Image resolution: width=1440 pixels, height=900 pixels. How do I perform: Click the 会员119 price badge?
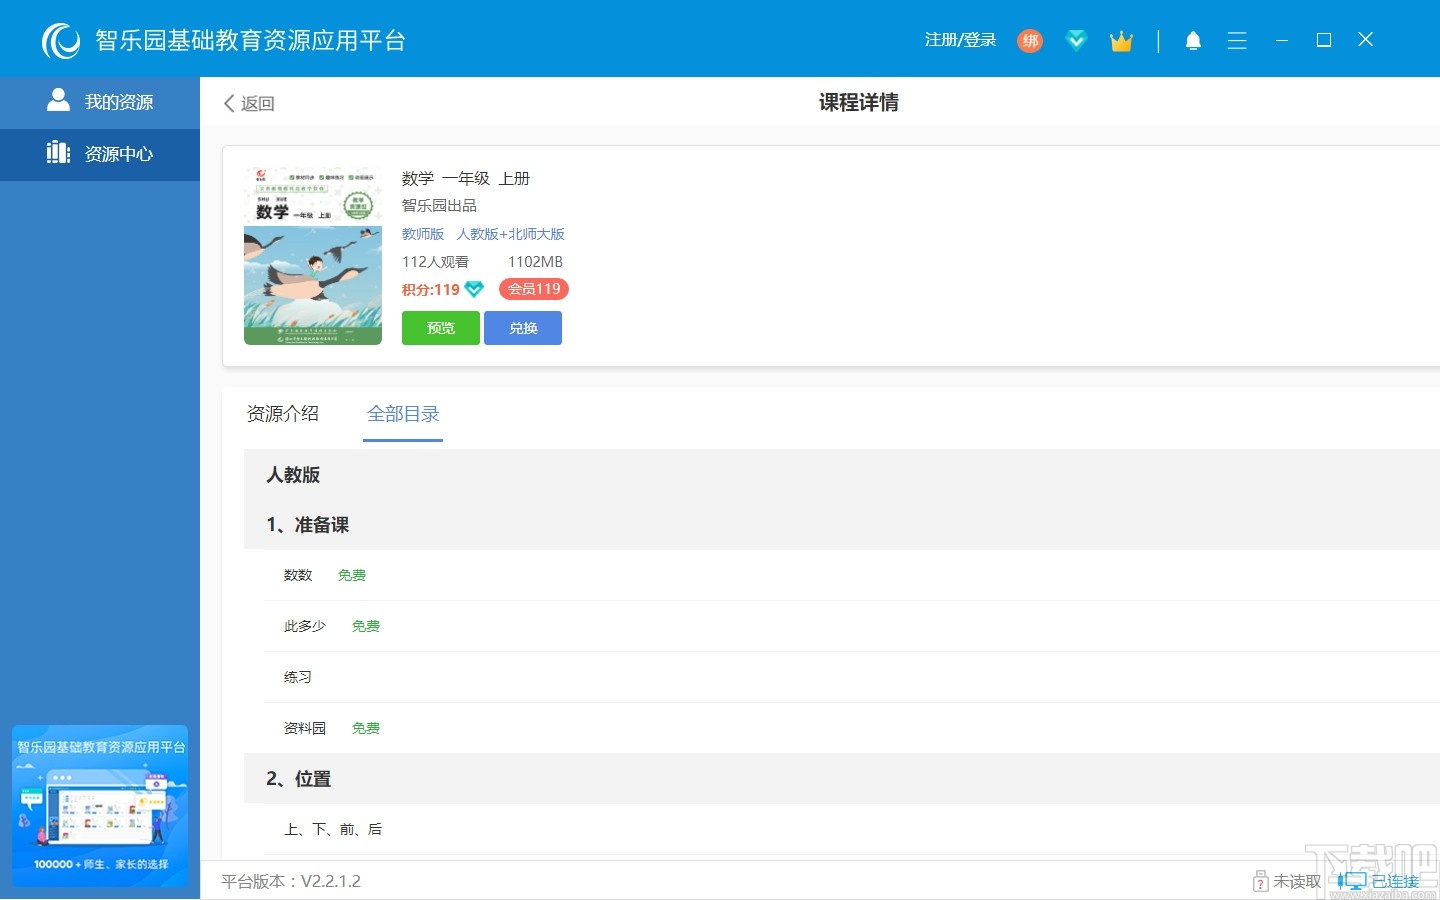(533, 289)
